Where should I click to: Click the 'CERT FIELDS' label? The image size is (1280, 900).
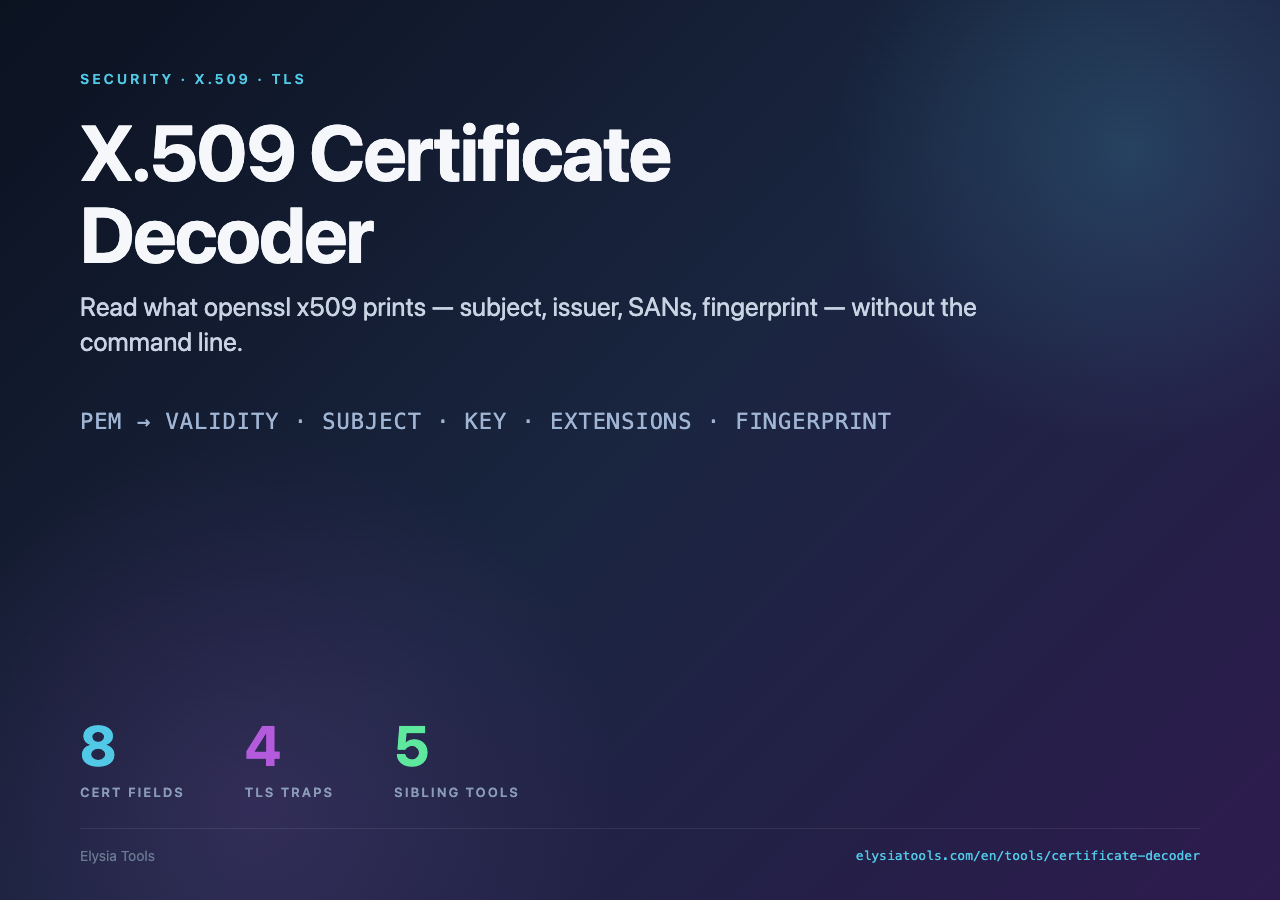(132, 793)
